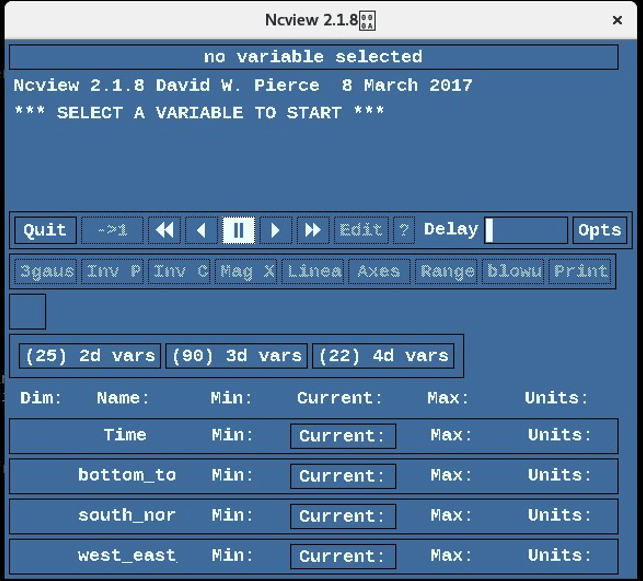Click the south_nor dimension name
This screenshot has width=643, height=581.
click(x=127, y=515)
